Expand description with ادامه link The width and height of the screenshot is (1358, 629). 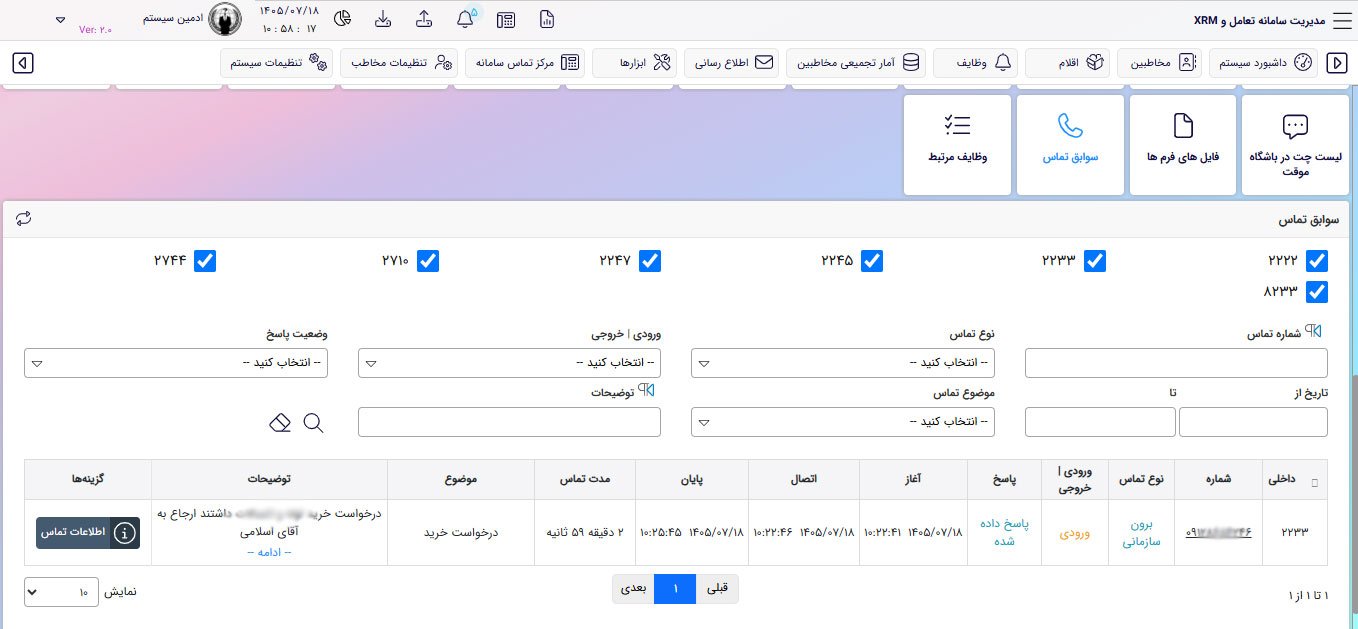click(269, 552)
